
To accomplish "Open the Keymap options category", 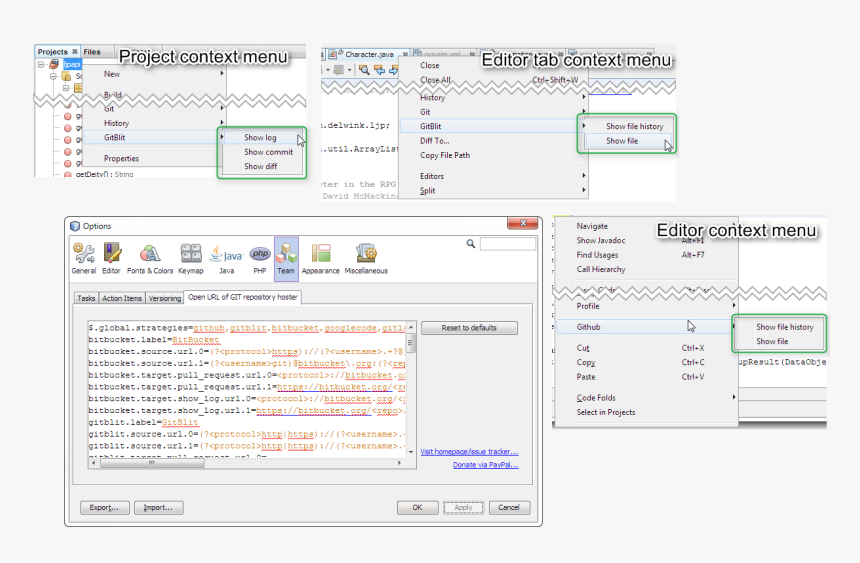I will [191, 258].
